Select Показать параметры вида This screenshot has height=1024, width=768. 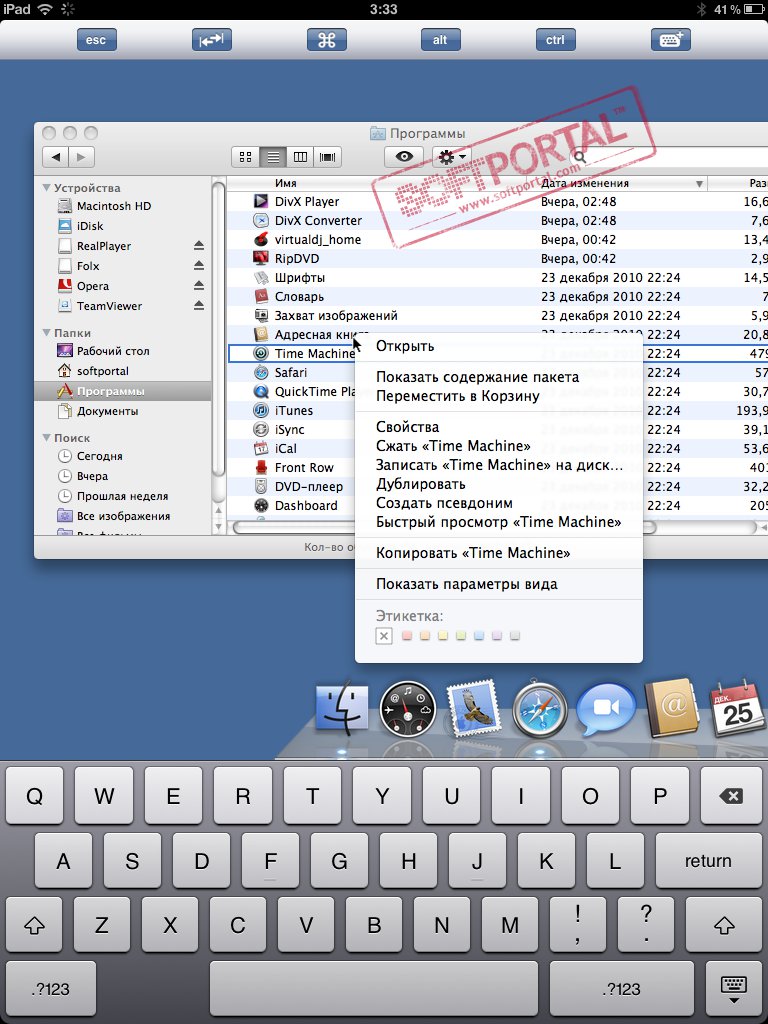499,584
